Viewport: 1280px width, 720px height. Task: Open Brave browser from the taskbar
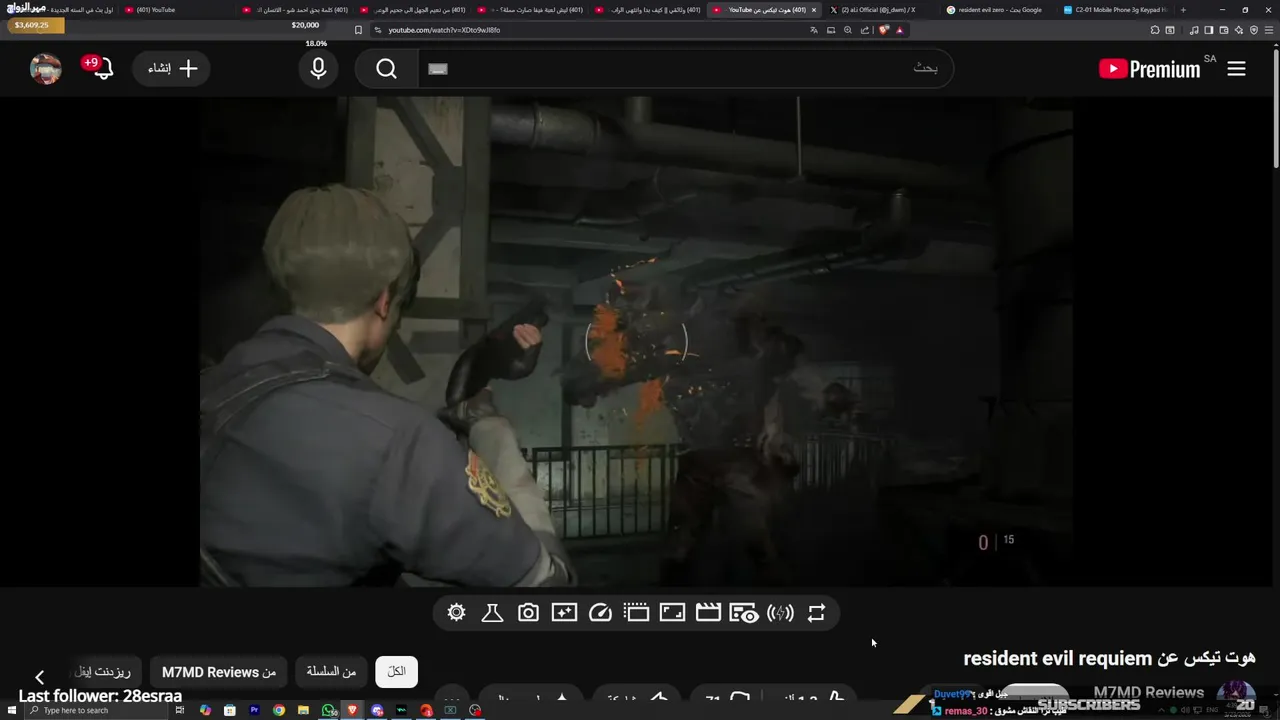352,710
